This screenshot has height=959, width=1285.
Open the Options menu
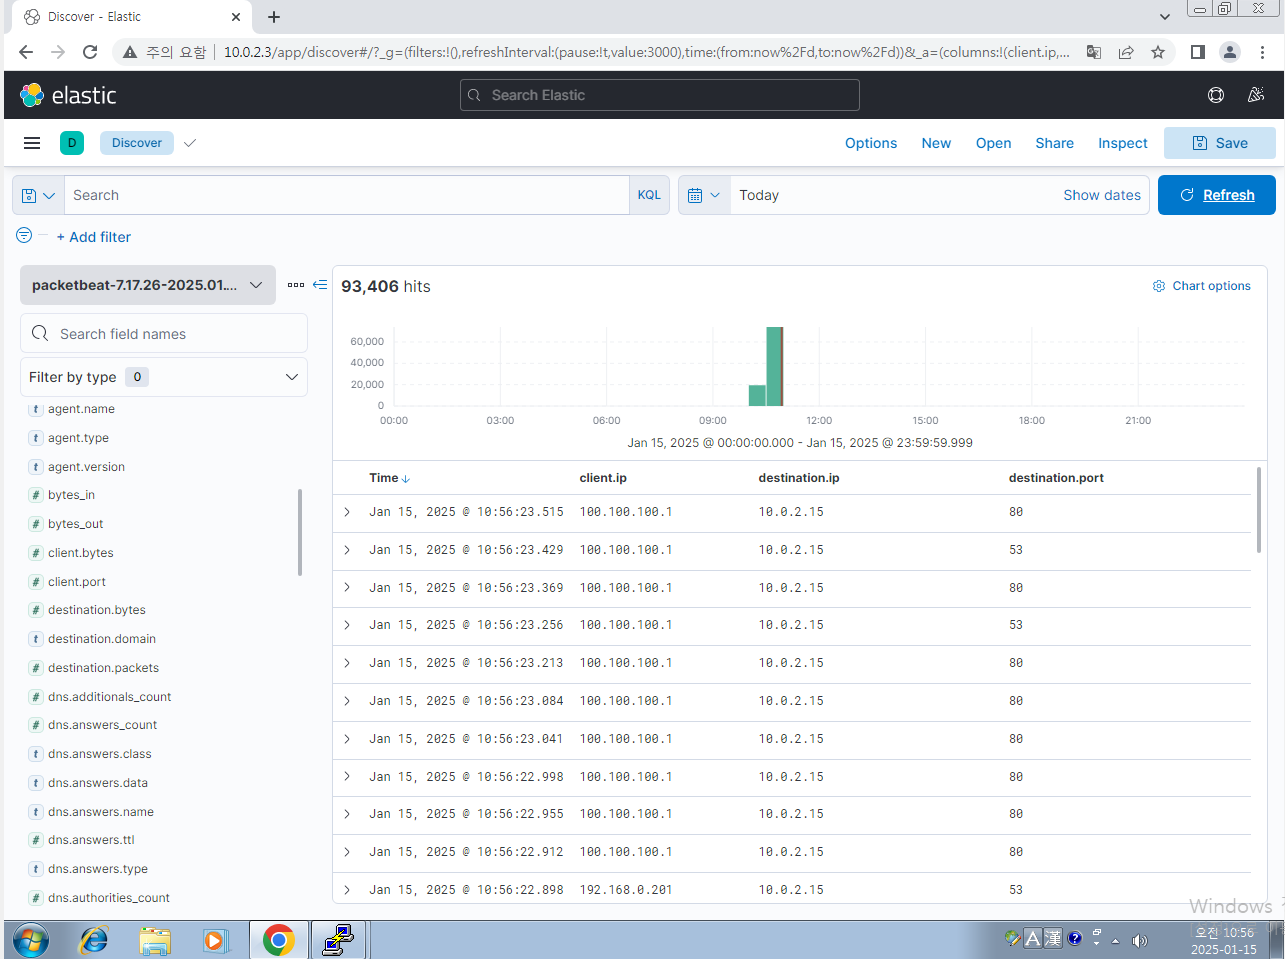871,143
